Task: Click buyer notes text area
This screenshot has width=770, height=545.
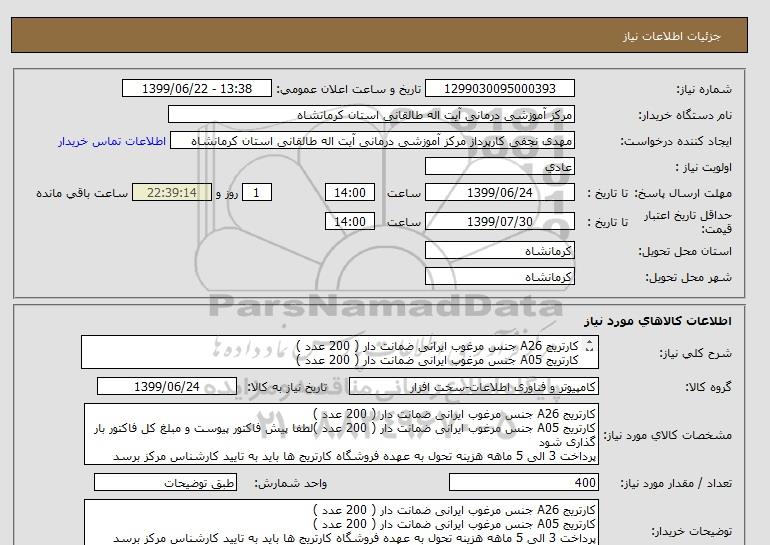Action: tap(341, 523)
